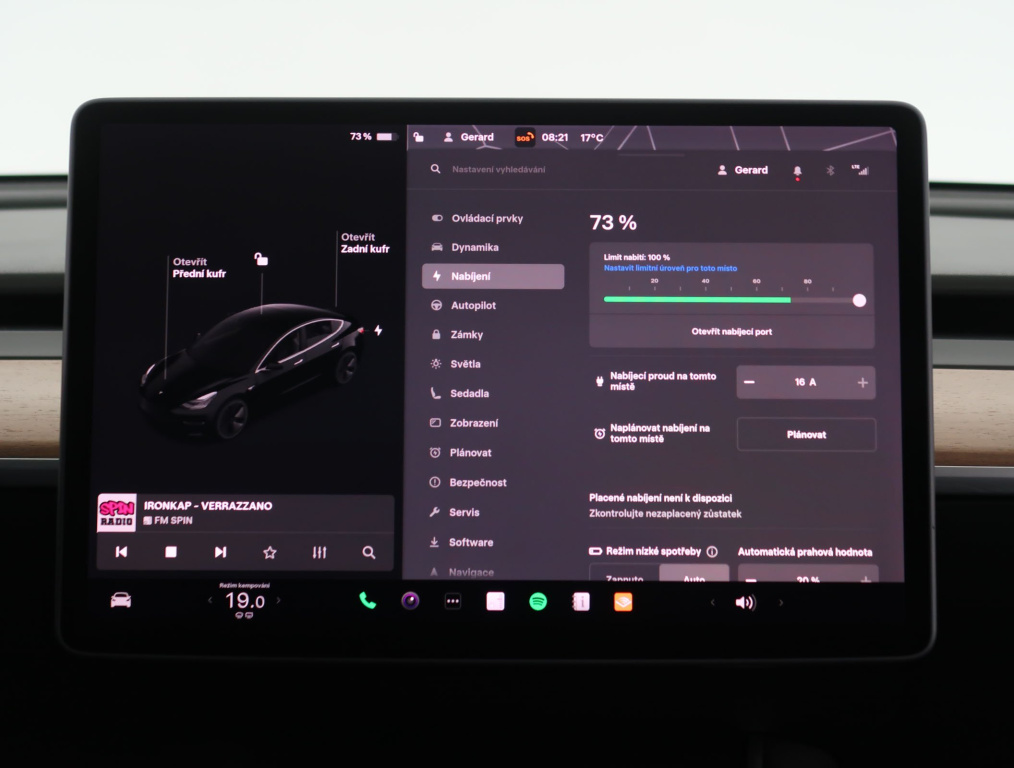Unlock the car using the lock icon above the car image
1014x768 pixels.
[261, 259]
